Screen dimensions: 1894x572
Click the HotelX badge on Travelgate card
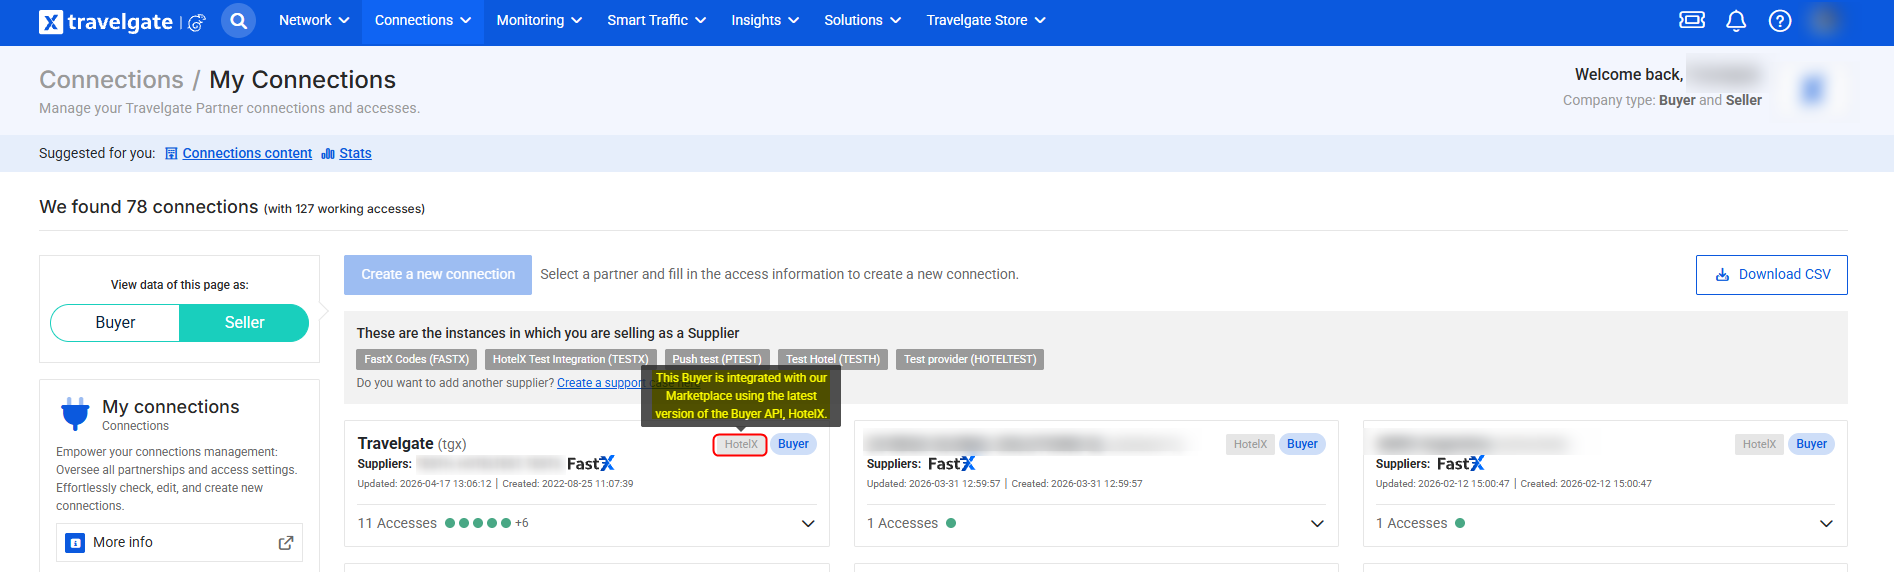pos(741,445)
